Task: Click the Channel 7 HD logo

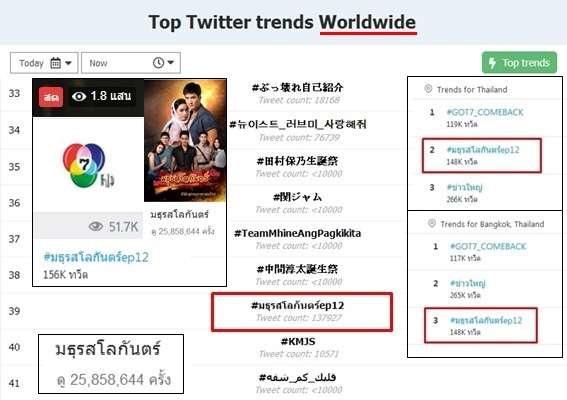Action: click(87, 165)
